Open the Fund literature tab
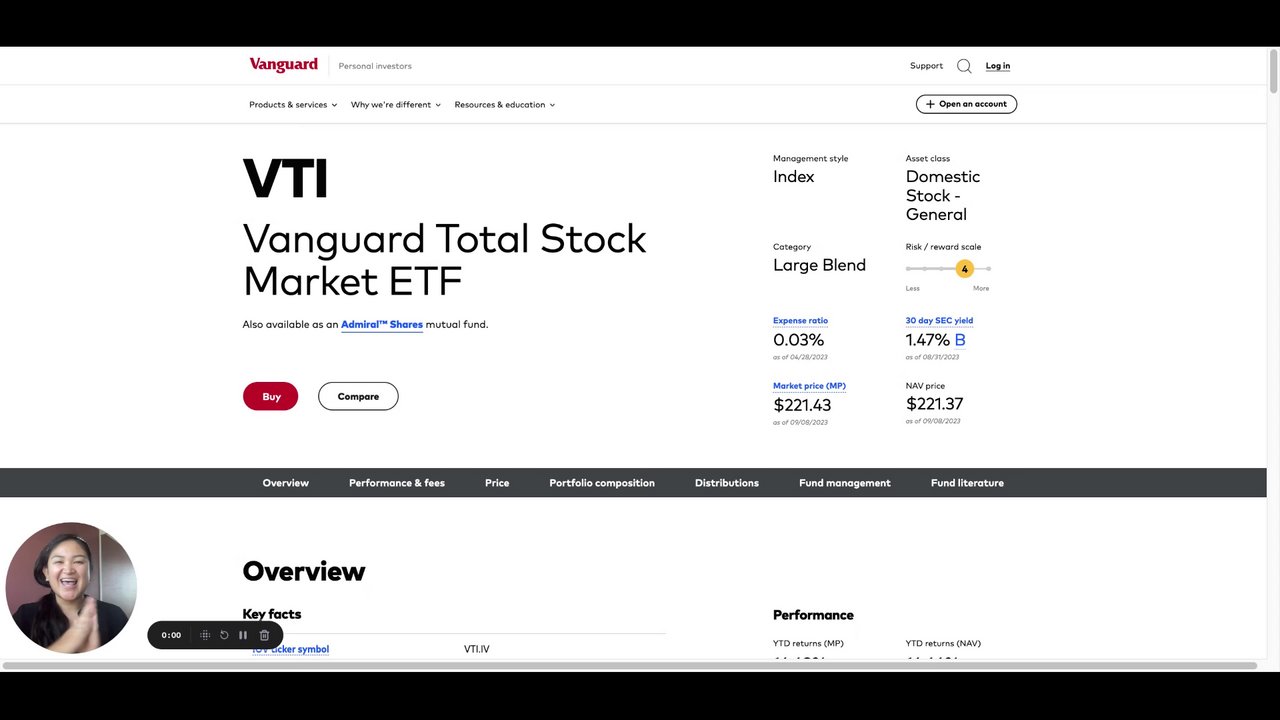Screen dimensions: 1280x720 point(967,483)
